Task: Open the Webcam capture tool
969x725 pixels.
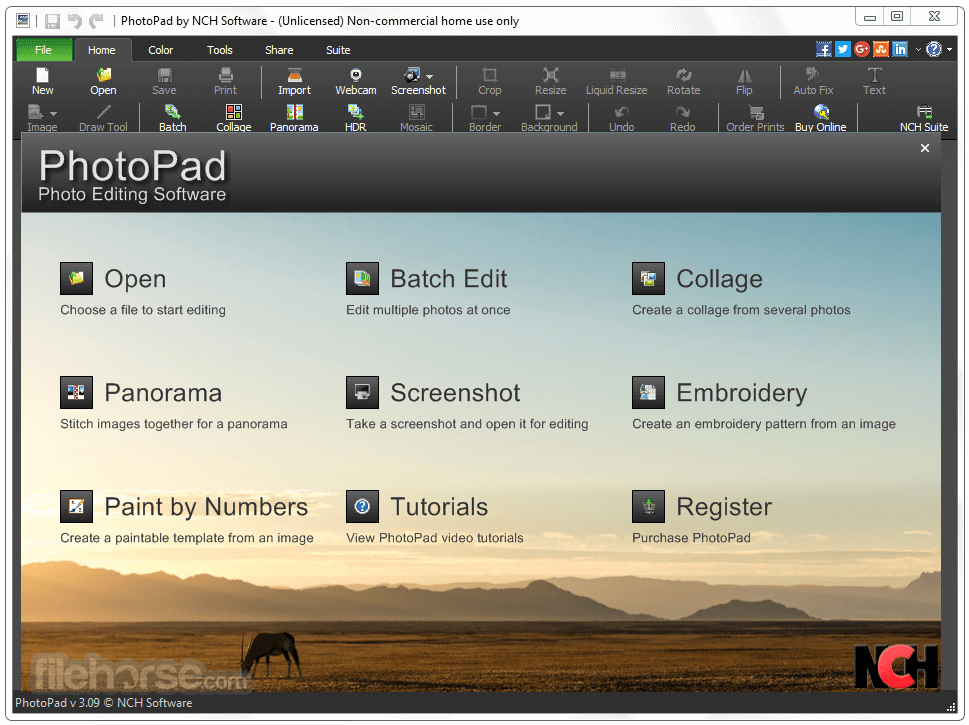Action: (x=356, y=81)
